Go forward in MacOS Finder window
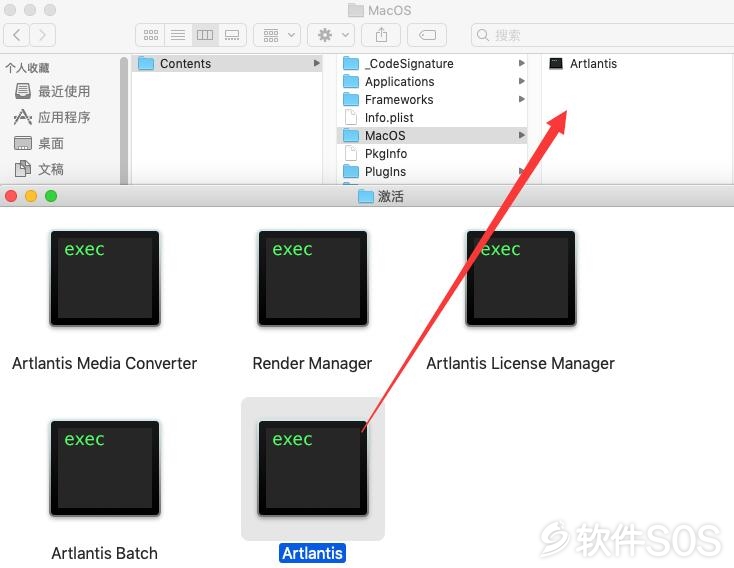 (43, 35)
